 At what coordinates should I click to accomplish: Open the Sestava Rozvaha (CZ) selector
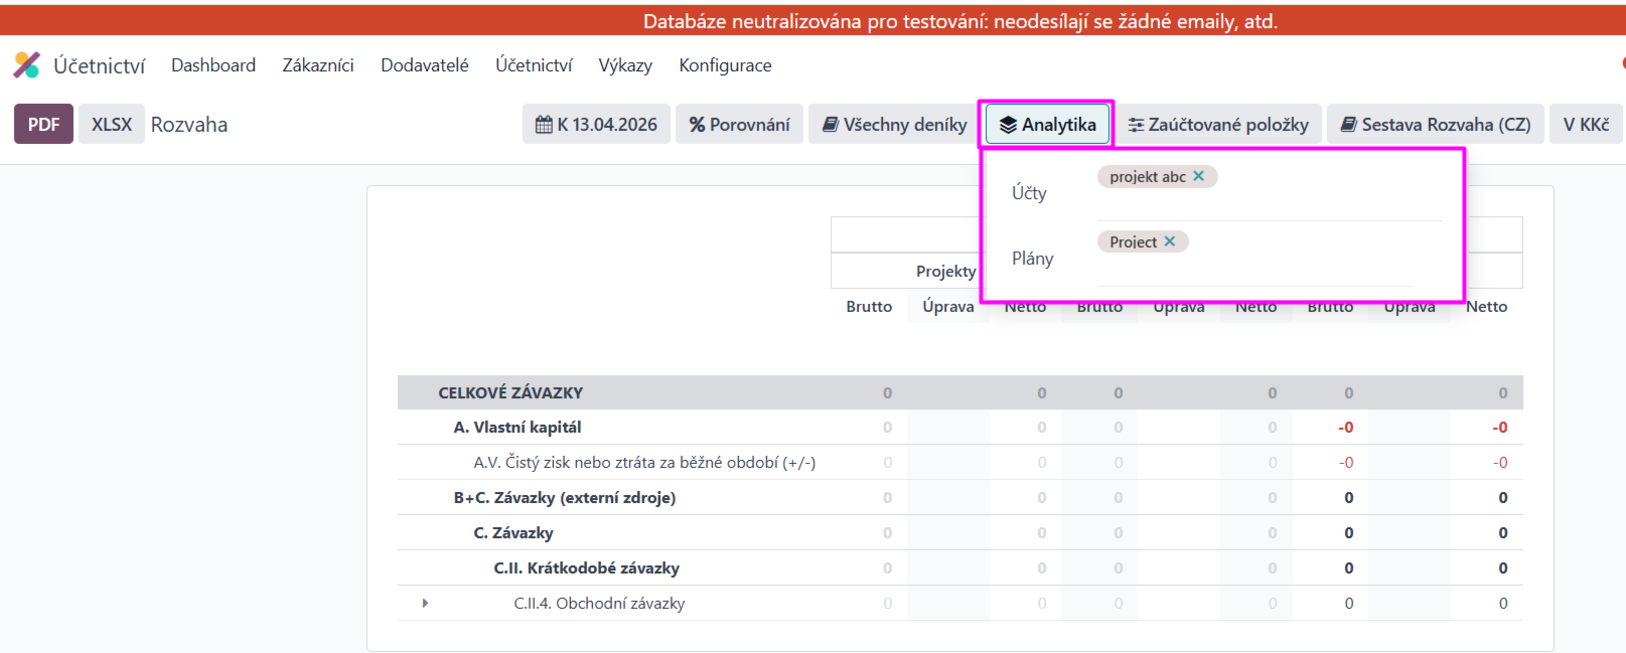[1435, 124]
